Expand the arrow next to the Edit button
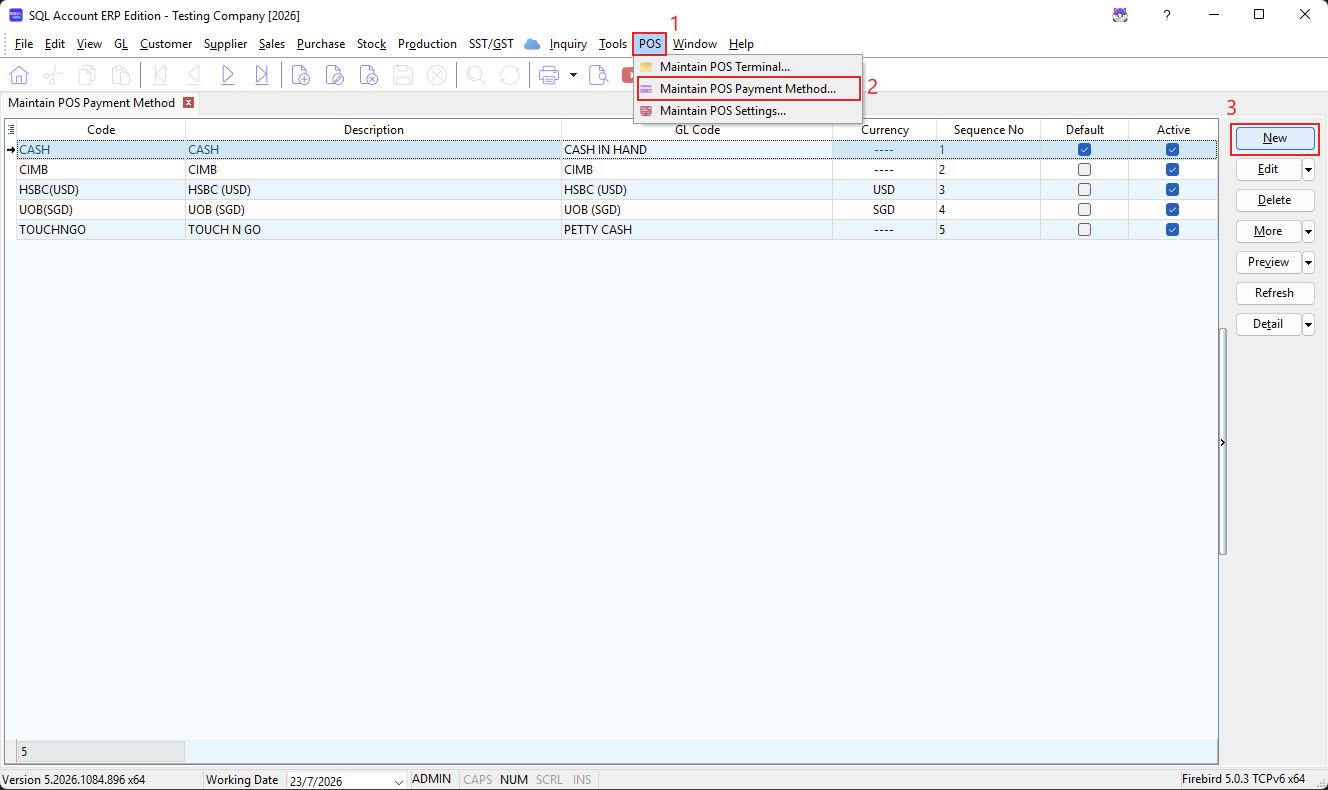 pyautogui.click(x=1308, y=169)
